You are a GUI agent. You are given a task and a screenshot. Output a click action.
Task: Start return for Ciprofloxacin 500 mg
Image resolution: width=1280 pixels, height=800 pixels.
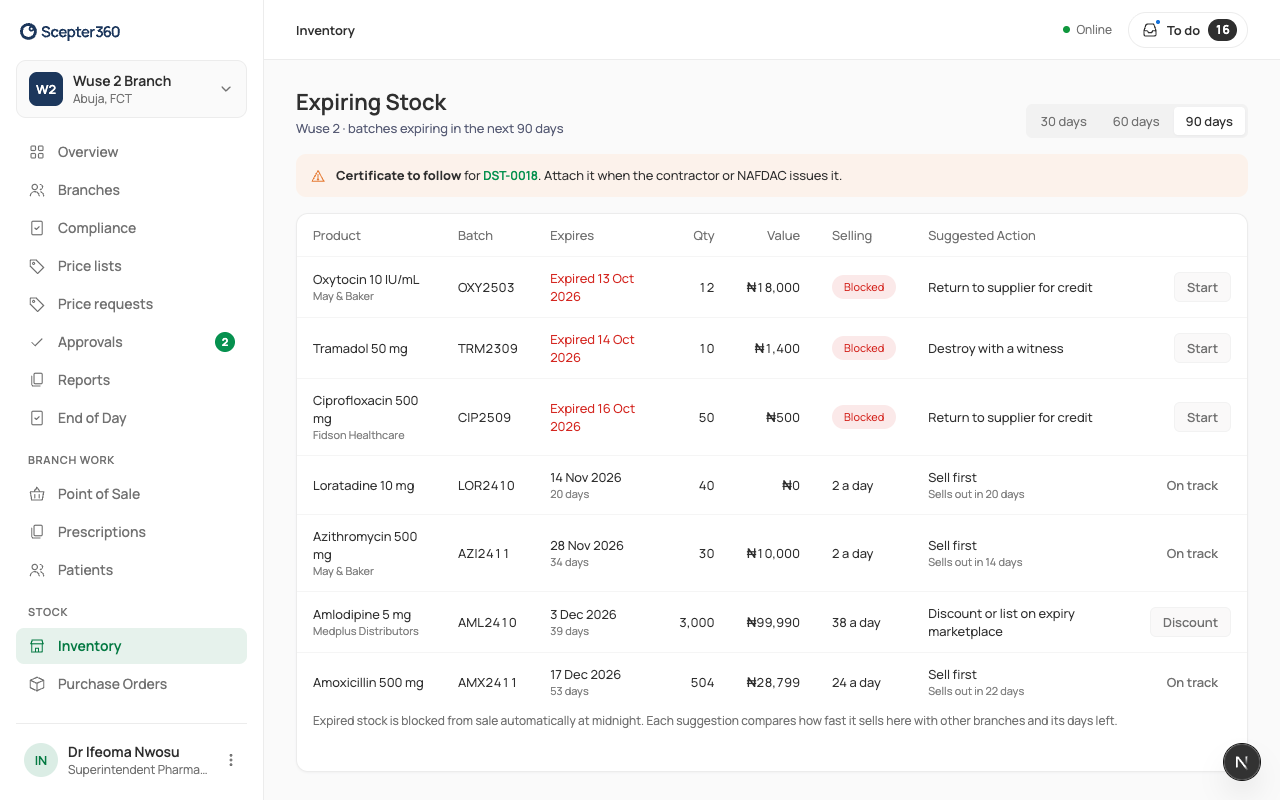1202,418
